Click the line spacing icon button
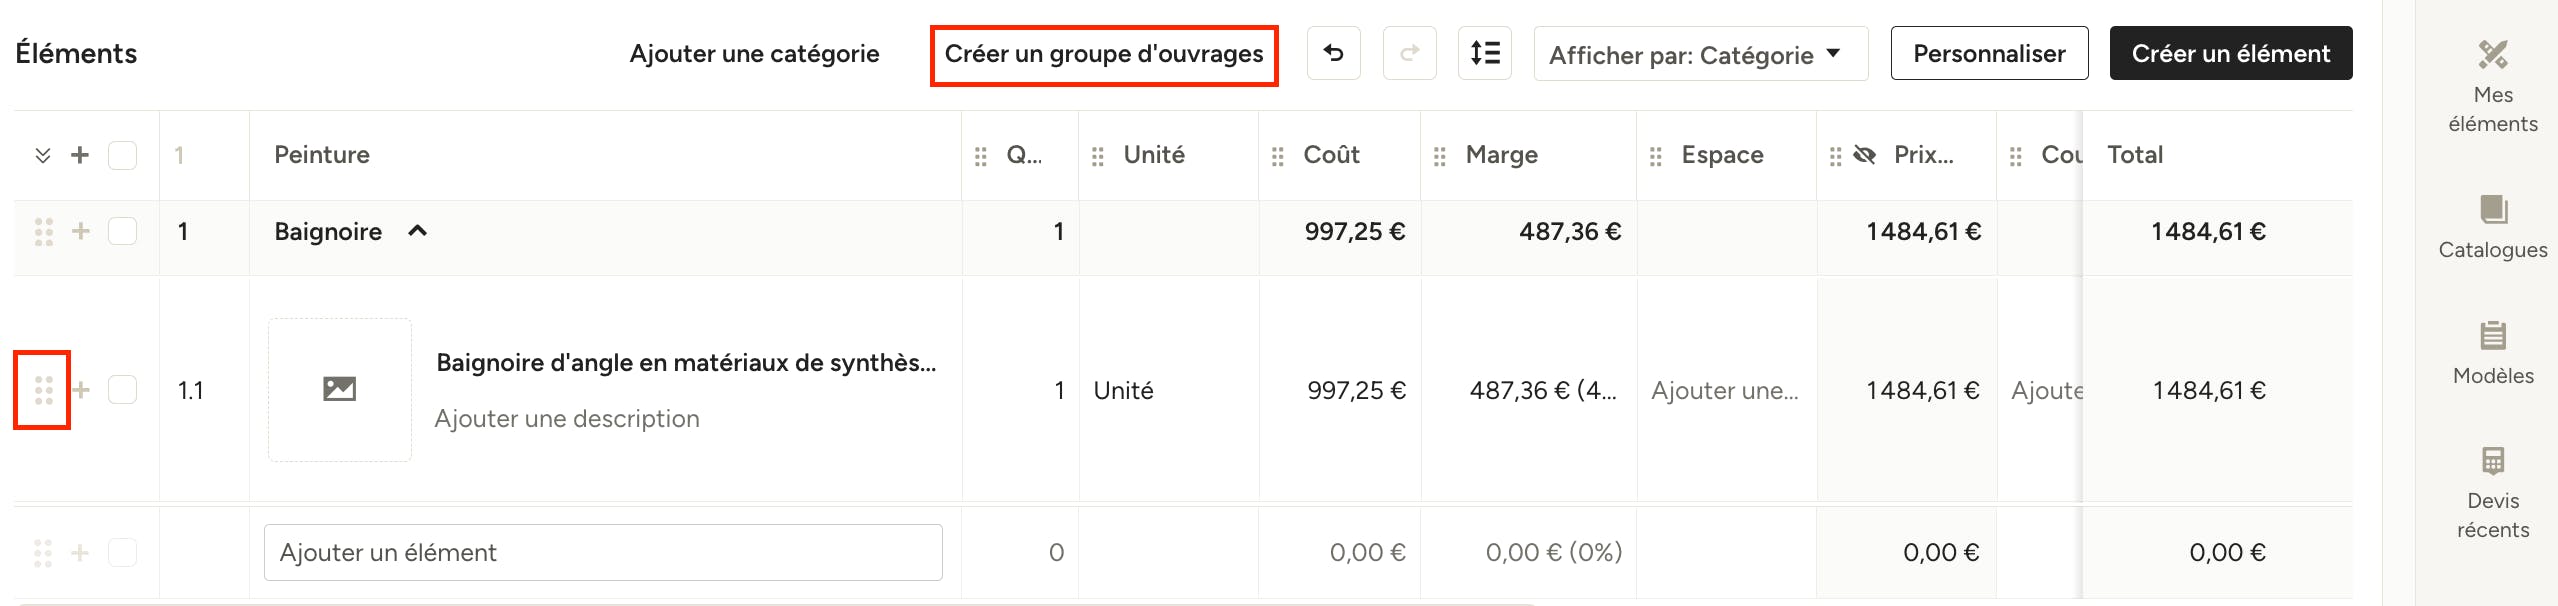This screenshot has height=606, width=2558. click(1485, 53)
